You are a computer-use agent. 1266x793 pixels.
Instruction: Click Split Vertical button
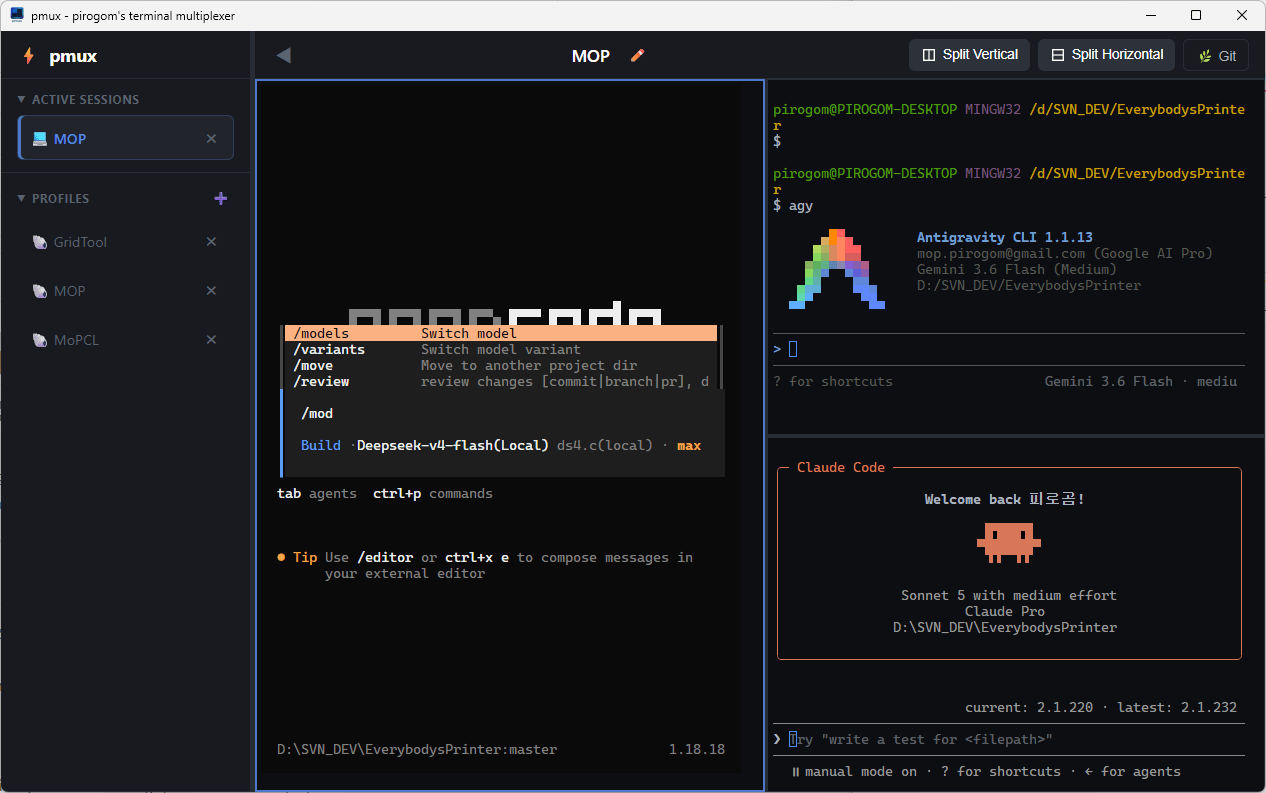[970, 55]
